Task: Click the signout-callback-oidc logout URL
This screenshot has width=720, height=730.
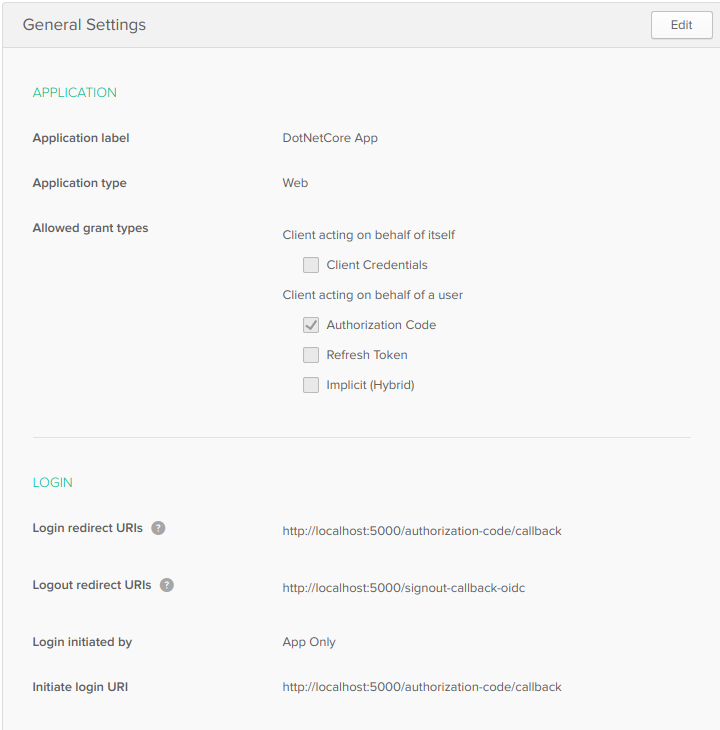Action: (403, 588)
